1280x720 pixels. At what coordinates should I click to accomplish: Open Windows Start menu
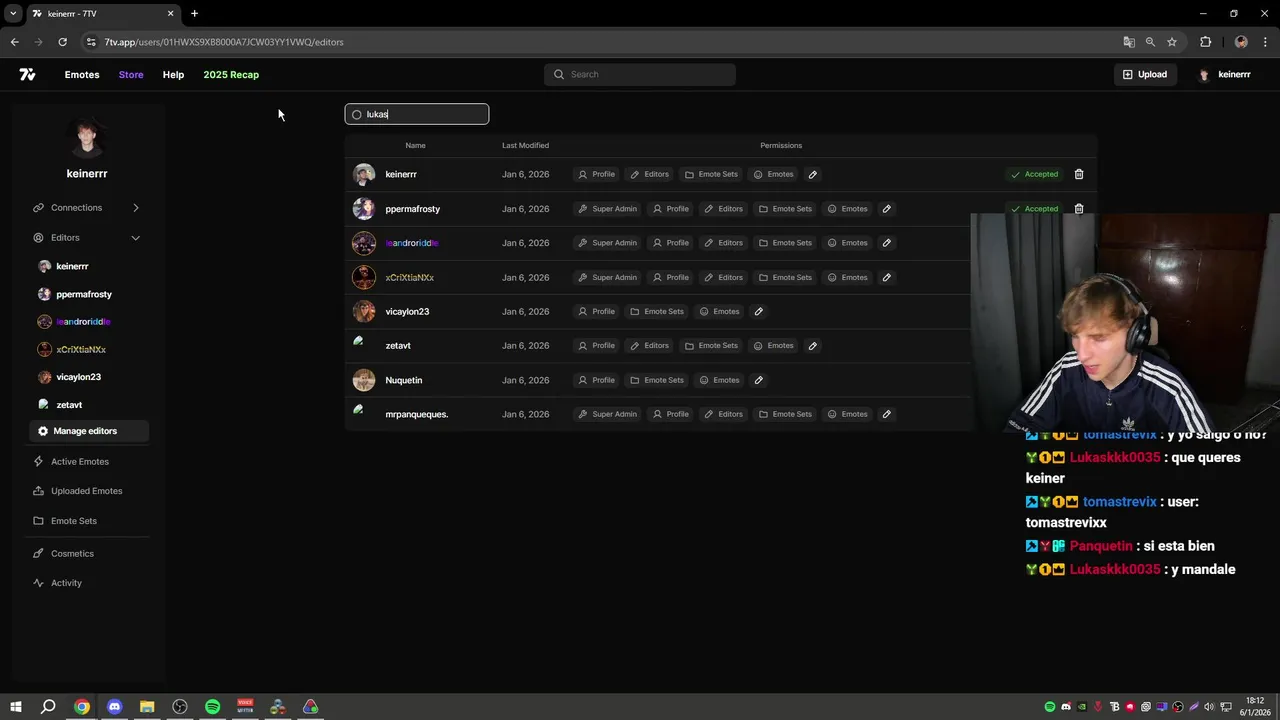pos(15,707)
